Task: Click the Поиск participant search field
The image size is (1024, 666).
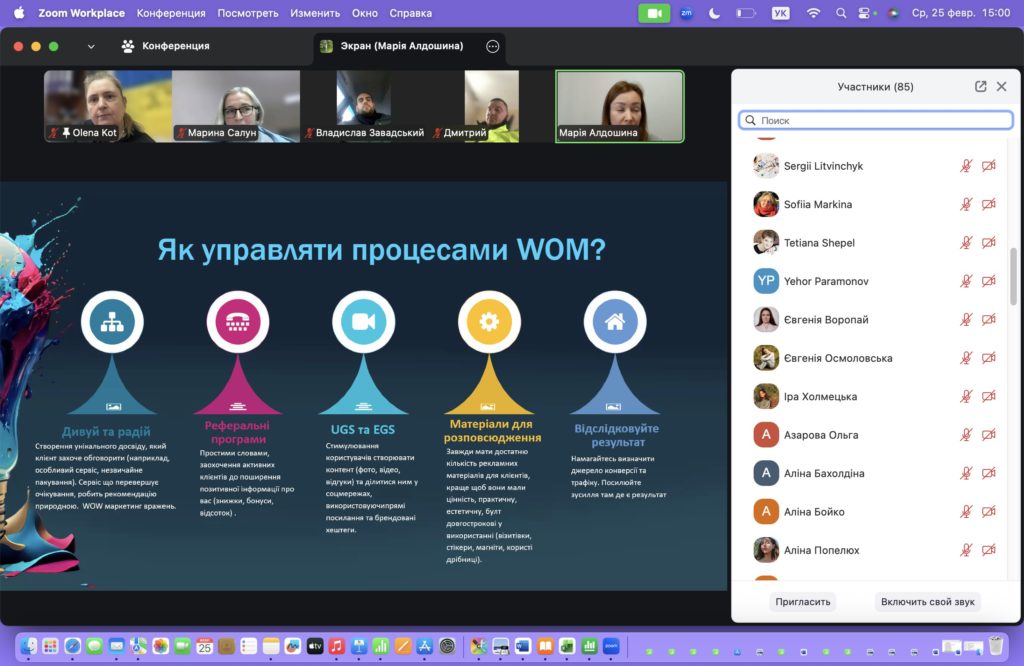Action: pyautogui.click(x=876, y=120)
